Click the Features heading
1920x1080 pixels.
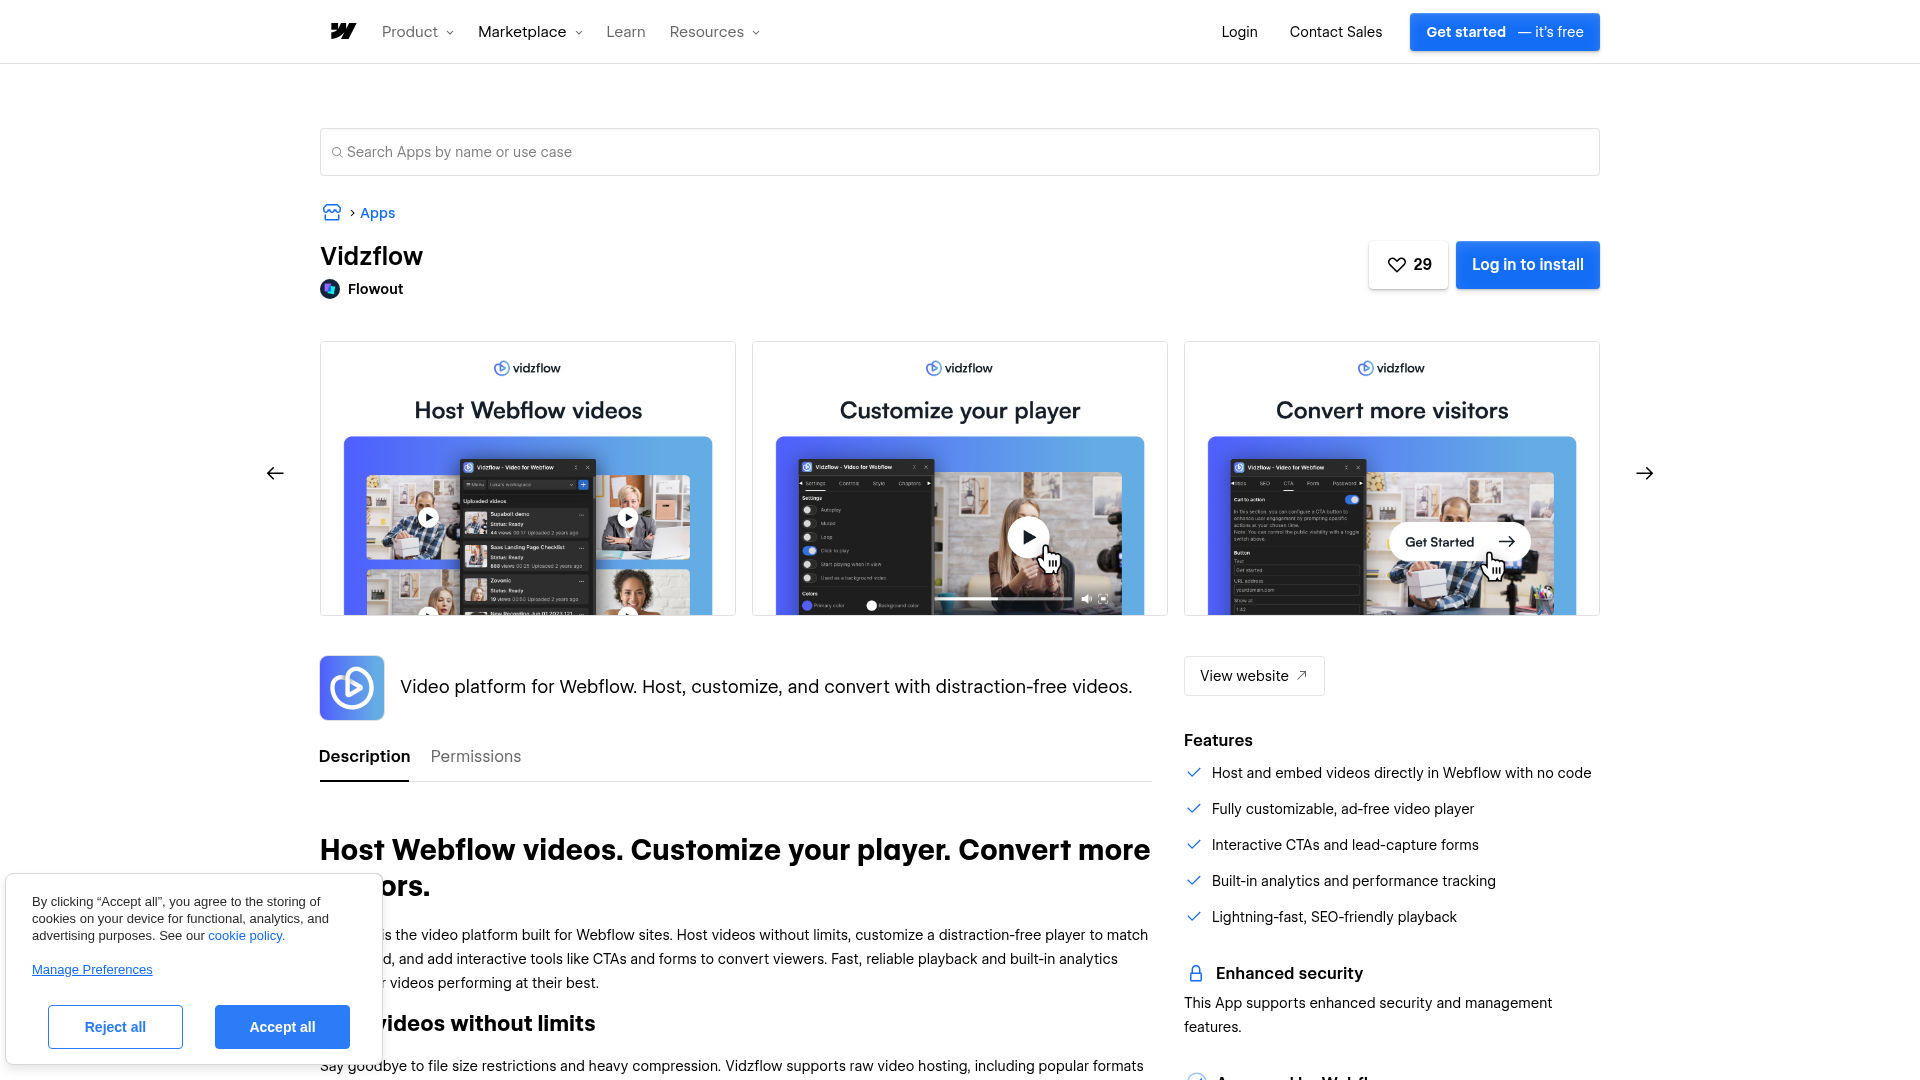[1218, 741]
